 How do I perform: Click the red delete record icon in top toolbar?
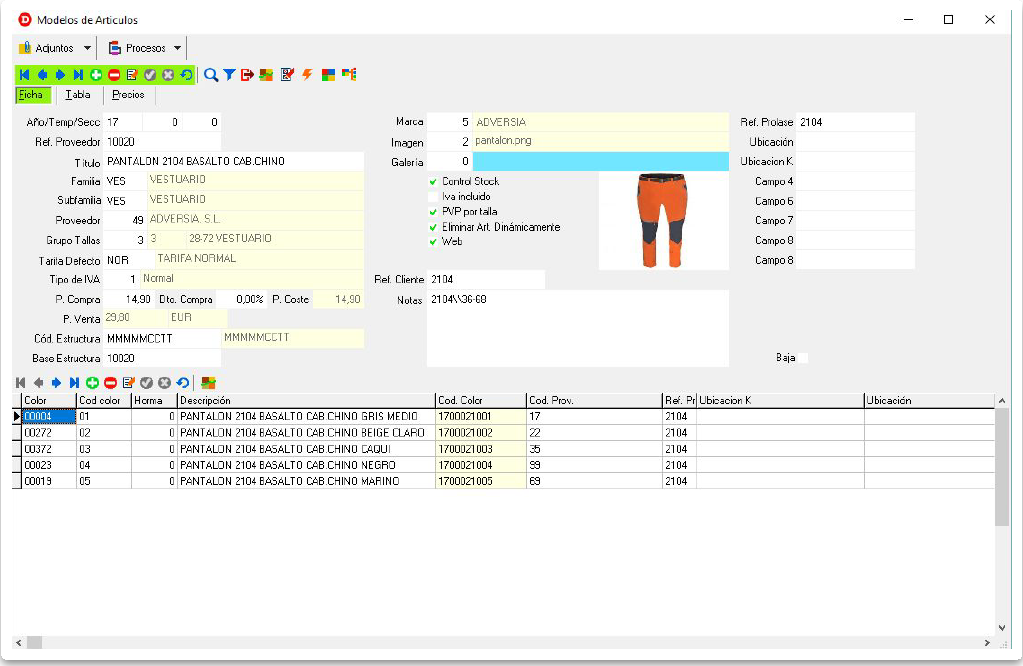tap(114, 75)
